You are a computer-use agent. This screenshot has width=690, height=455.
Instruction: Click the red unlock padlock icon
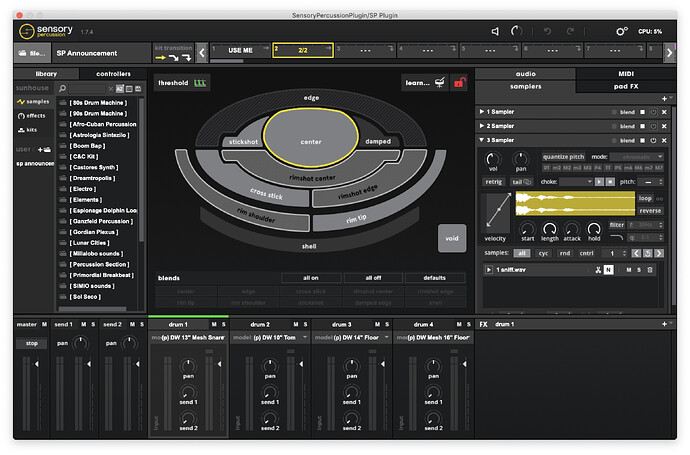tap(459, 82)
